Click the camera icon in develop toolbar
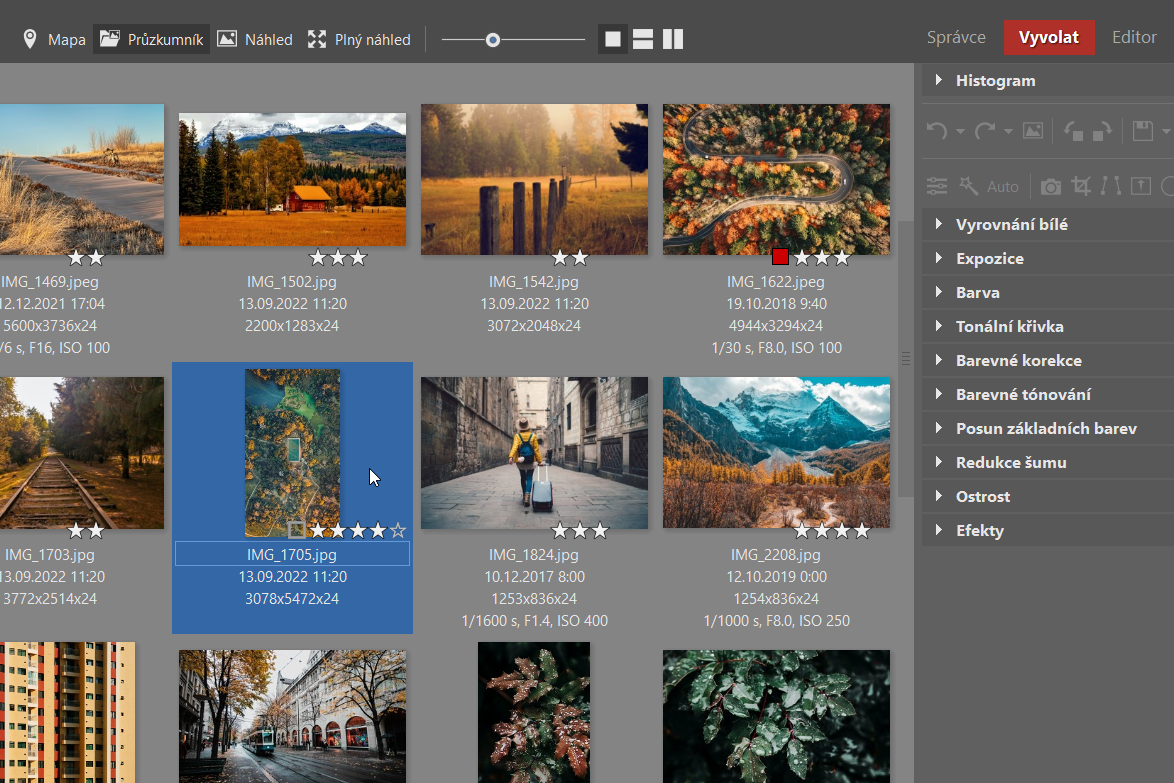The image size is (1174, 783). coord(1051,186)
